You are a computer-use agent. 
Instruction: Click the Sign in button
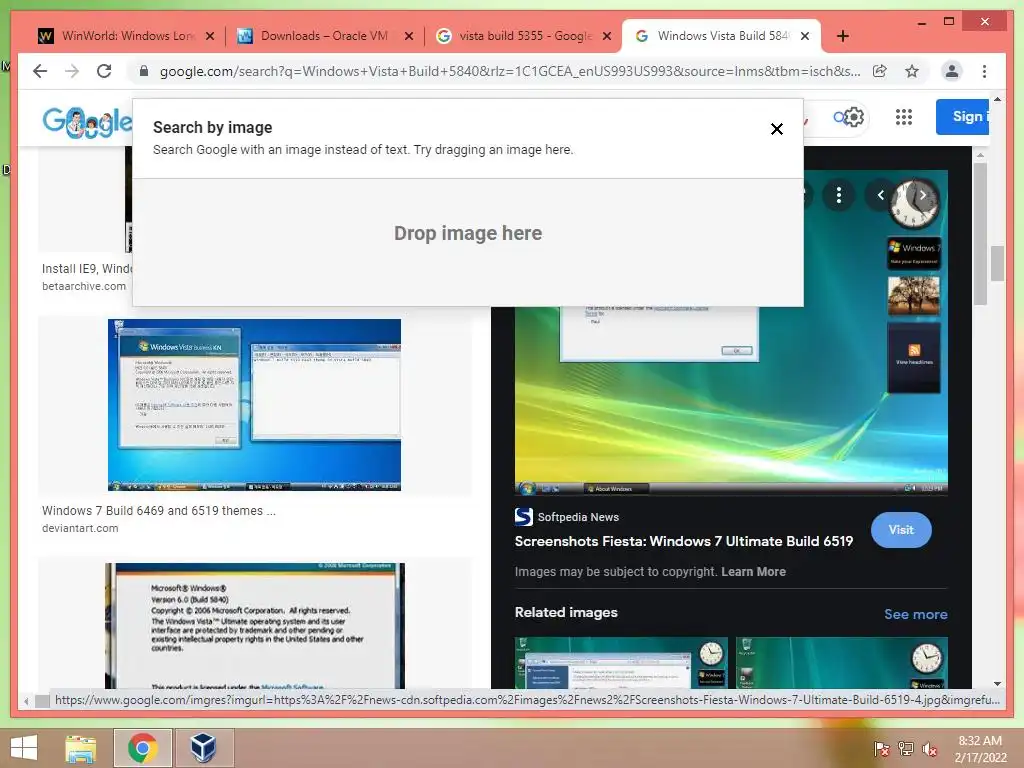point(963,117)
